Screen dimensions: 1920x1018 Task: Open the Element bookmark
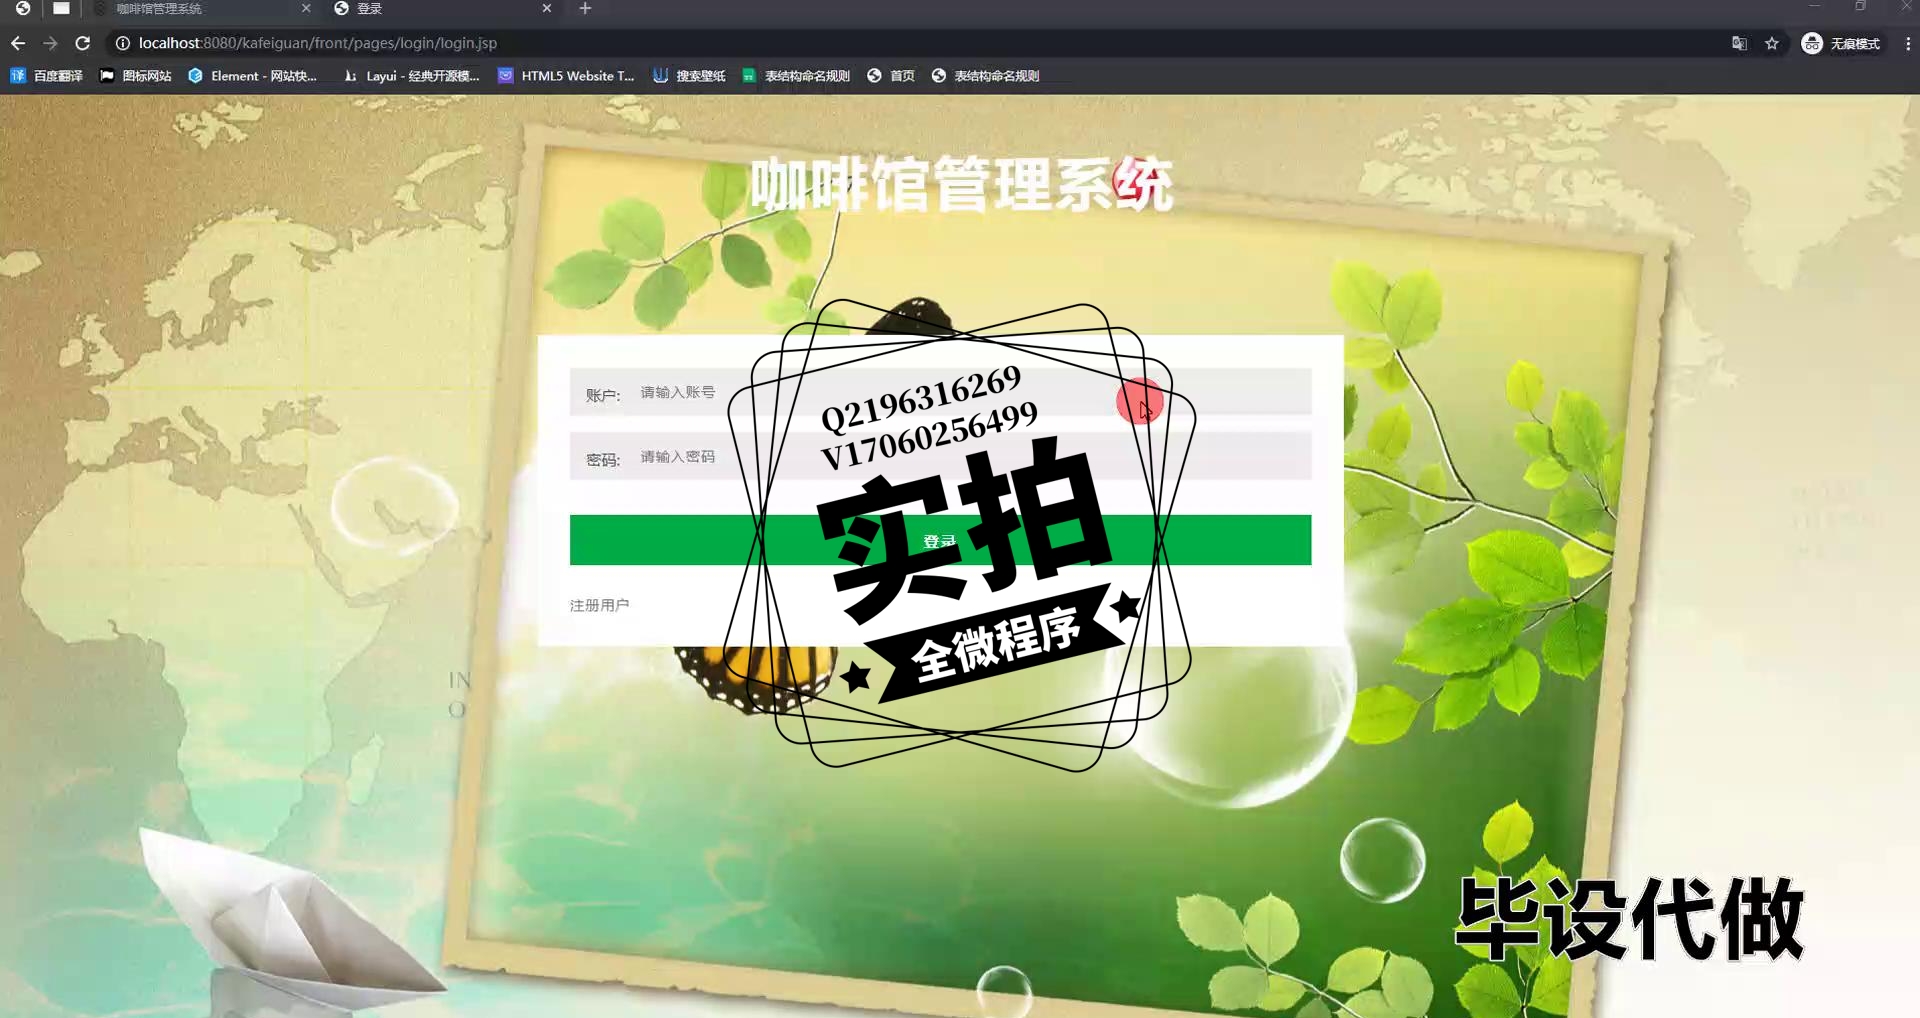point(253,76)
